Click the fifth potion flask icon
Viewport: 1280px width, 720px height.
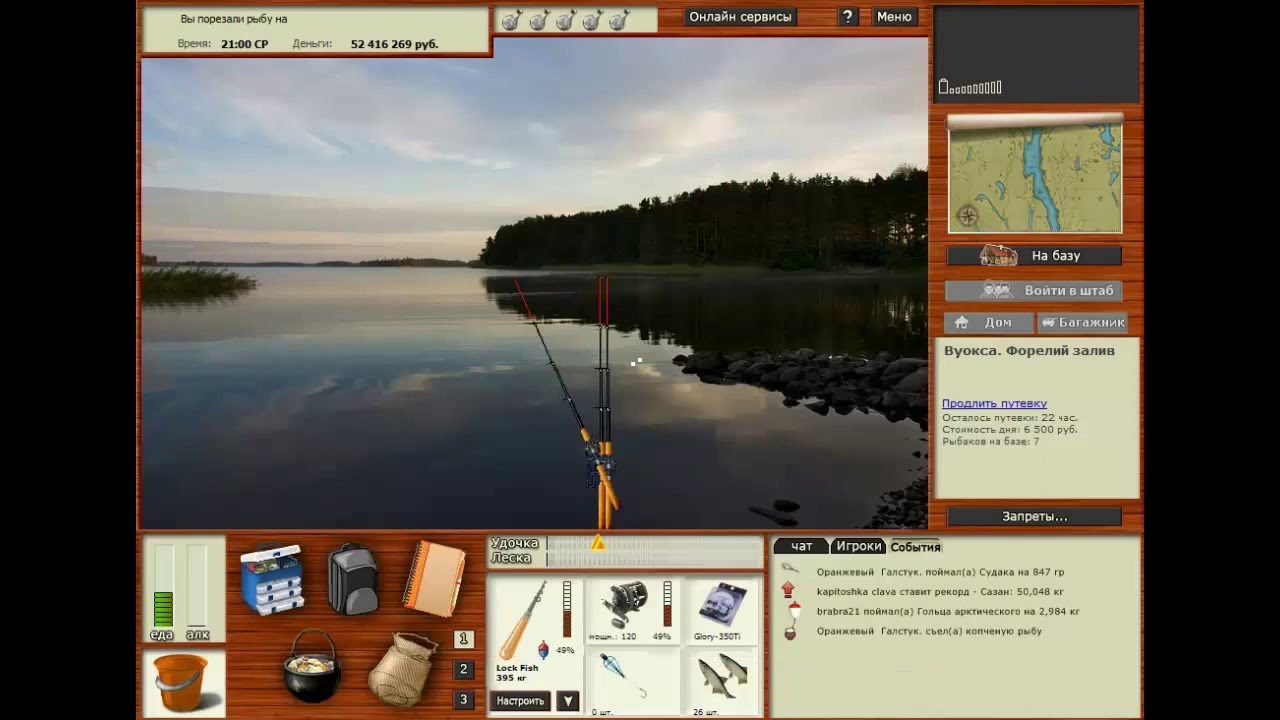pos(619,19)
